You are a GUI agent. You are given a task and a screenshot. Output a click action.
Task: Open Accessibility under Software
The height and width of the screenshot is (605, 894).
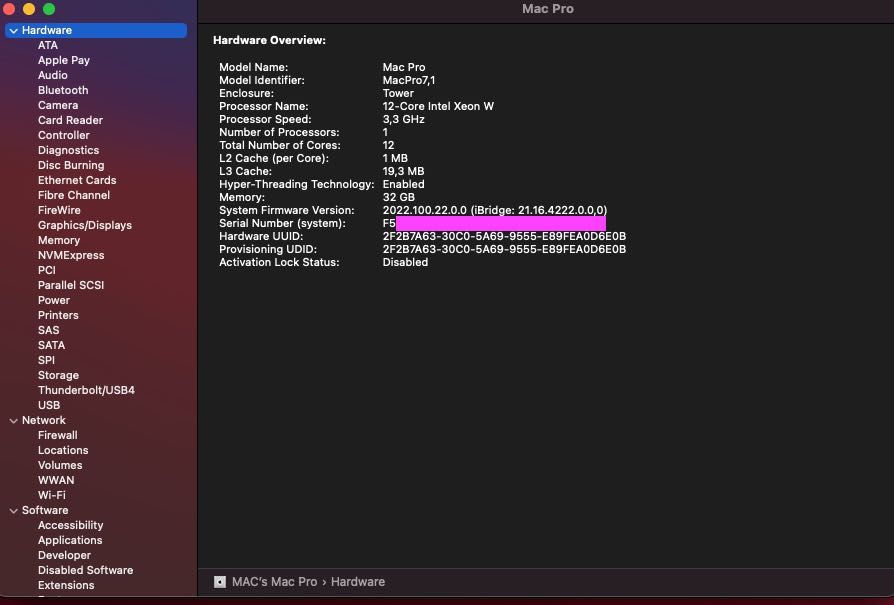[71, 526]
